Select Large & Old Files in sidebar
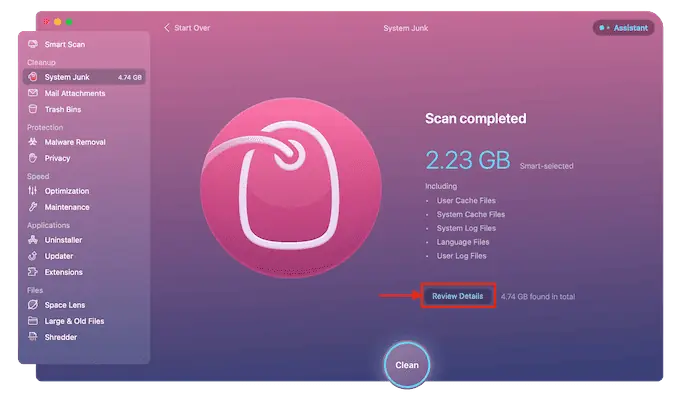Screen dimensions: 694x400 (74, 321)
